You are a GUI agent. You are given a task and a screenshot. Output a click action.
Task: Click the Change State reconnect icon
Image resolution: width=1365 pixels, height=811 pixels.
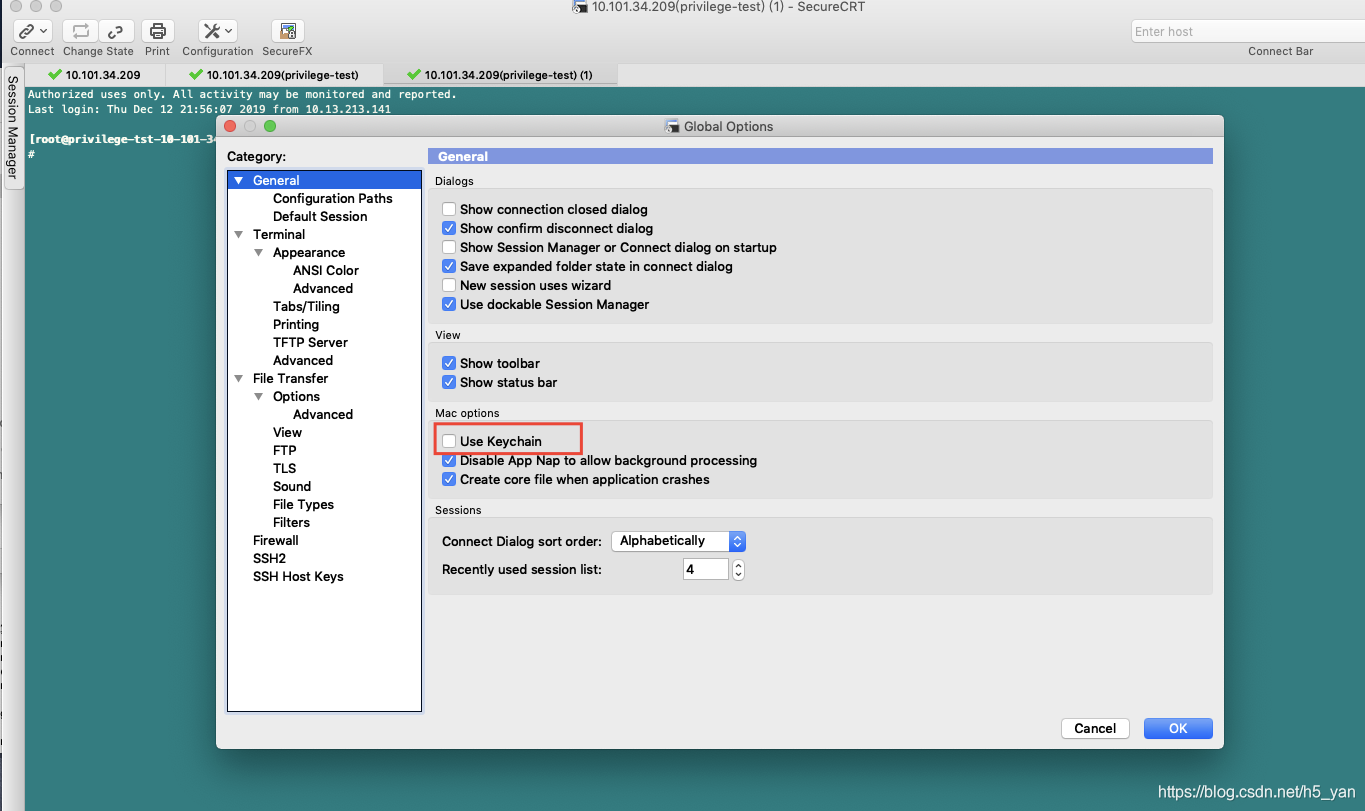pyautogui.click(x=81, y=31)
